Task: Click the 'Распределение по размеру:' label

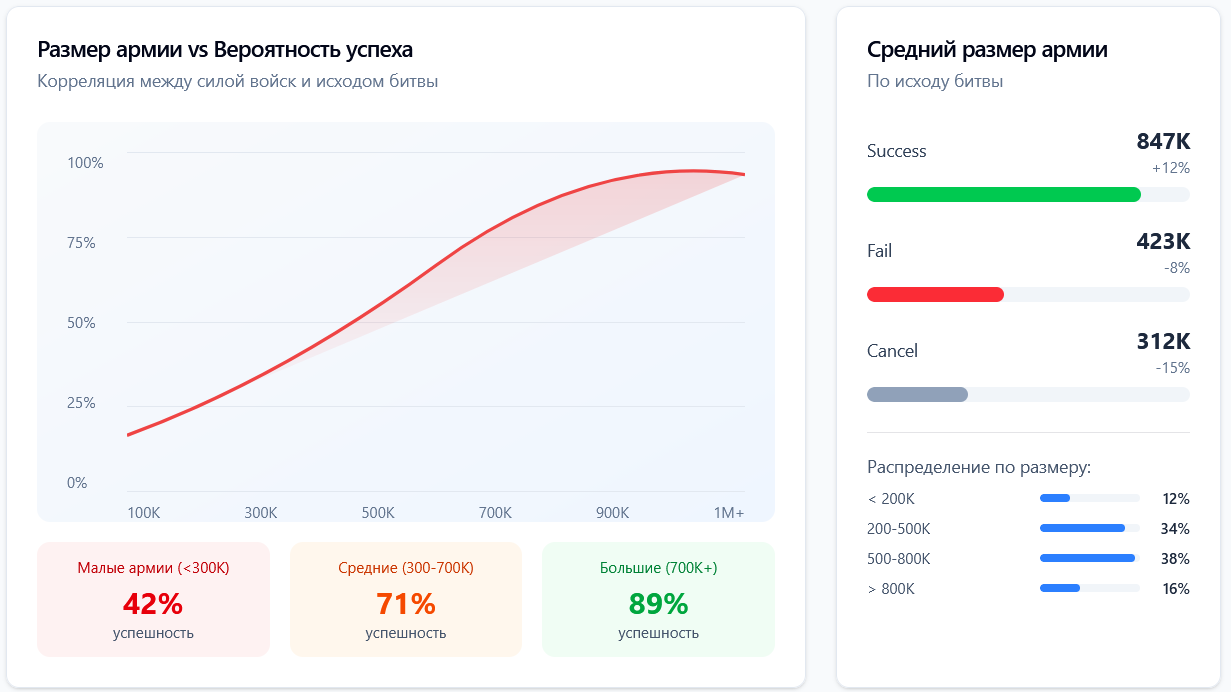Action: pos(978,467)
